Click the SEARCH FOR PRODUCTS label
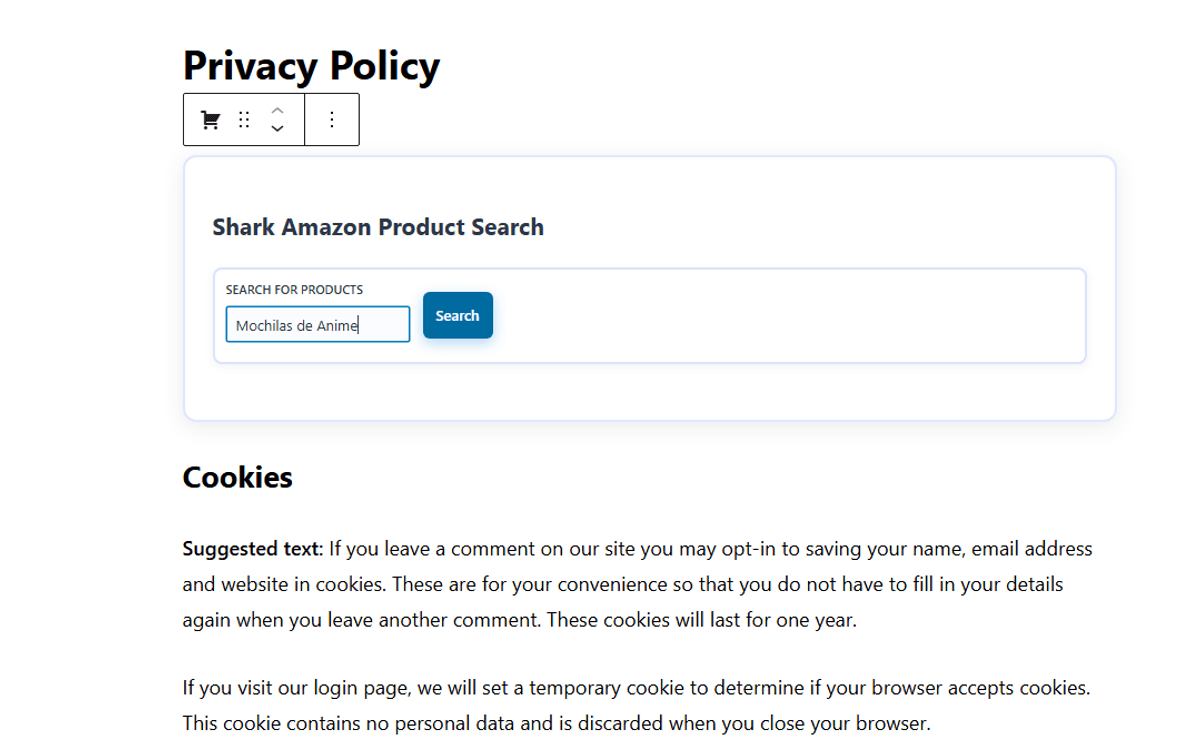This screenshot has width=1200, height=738. coord(294,290)
